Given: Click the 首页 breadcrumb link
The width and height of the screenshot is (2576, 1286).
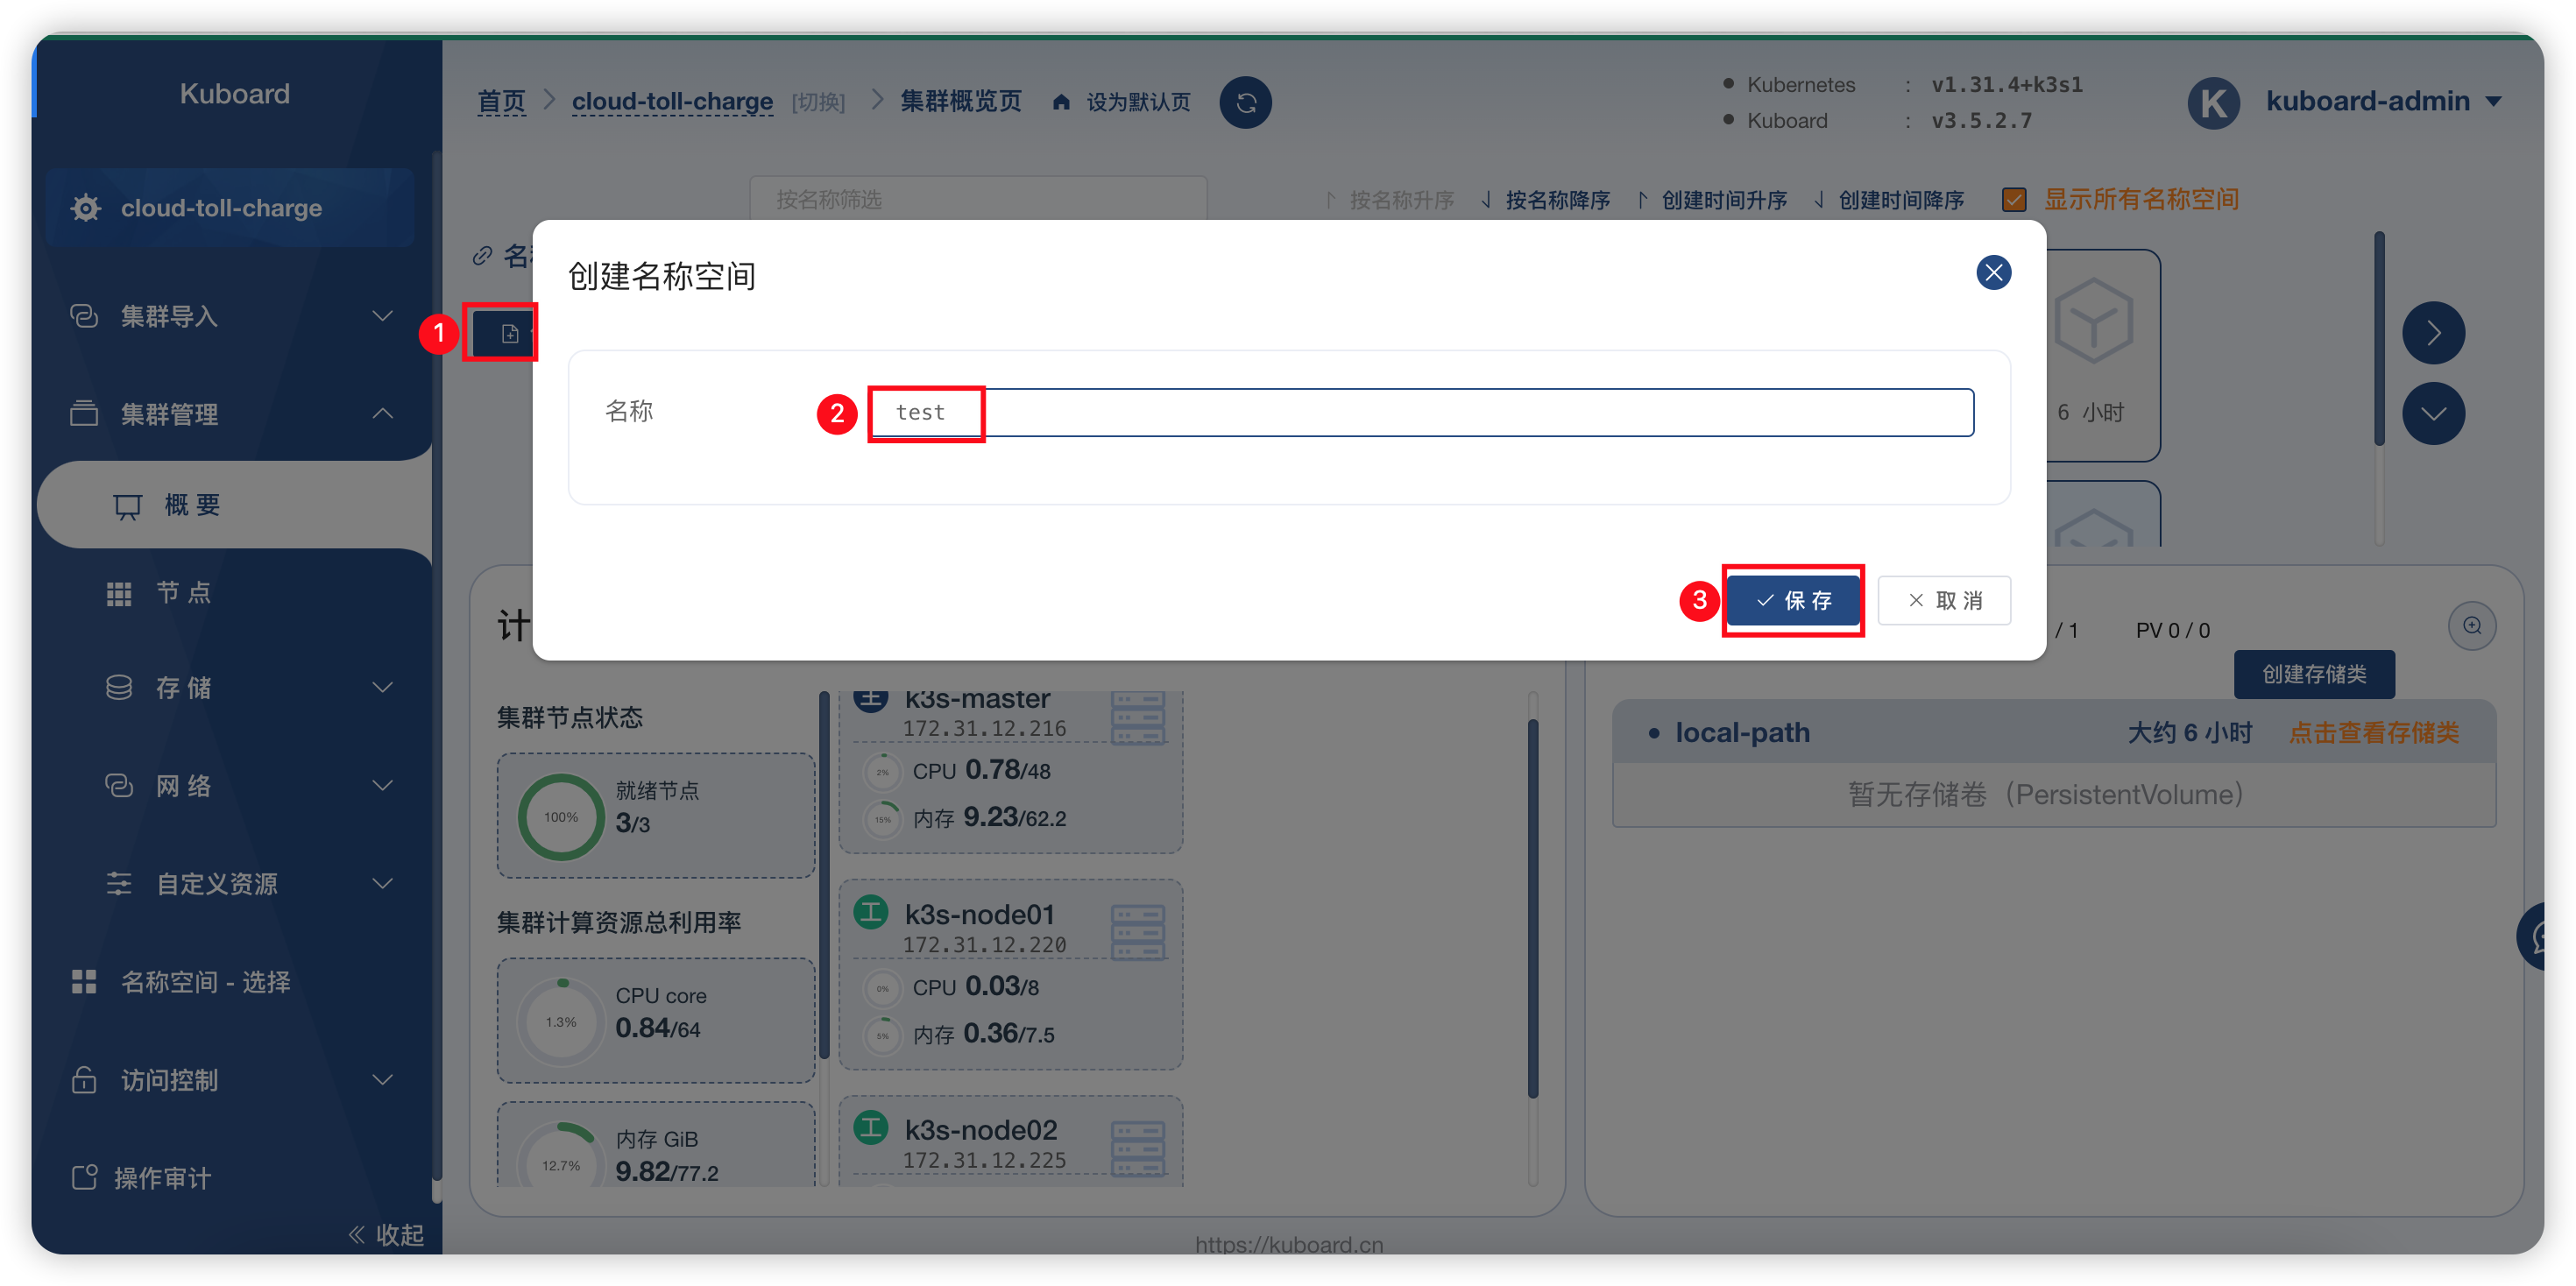Looking at the screenshot, I should pos(501,102).
